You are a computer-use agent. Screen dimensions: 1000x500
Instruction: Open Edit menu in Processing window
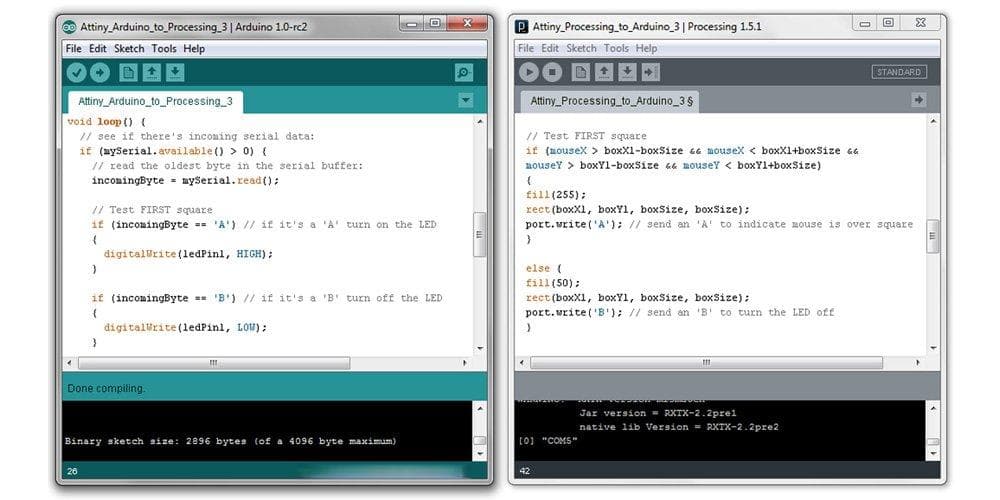pyautogui.click(x=550, y=48)
